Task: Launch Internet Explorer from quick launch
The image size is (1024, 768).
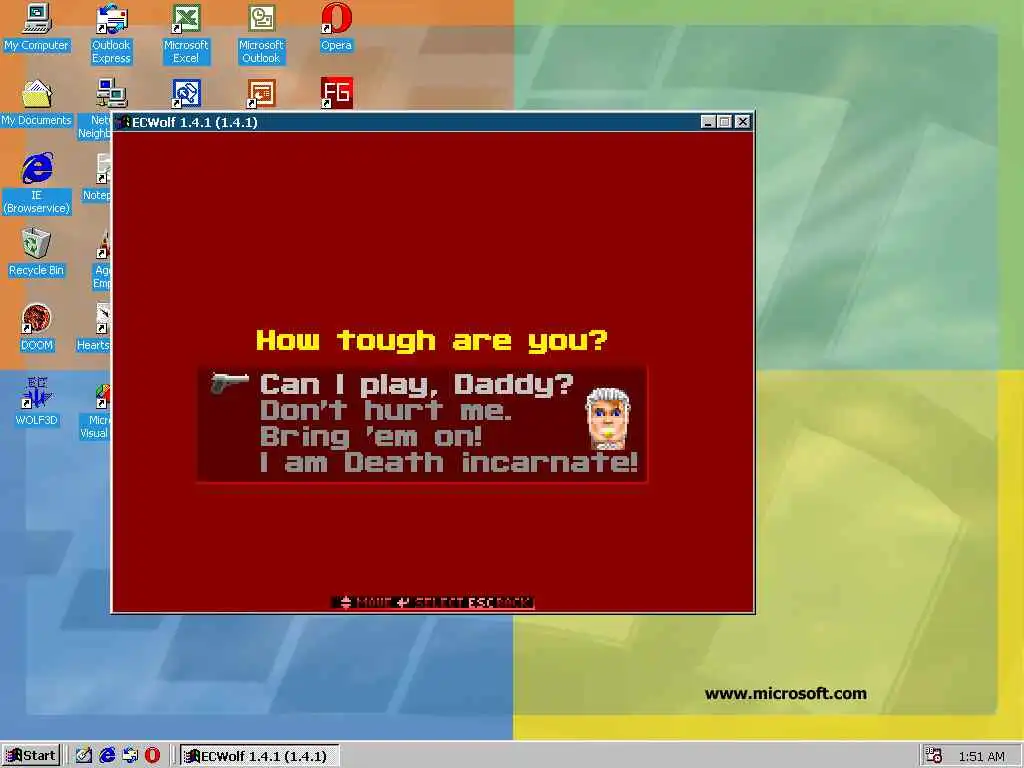Action: point(106,756)
